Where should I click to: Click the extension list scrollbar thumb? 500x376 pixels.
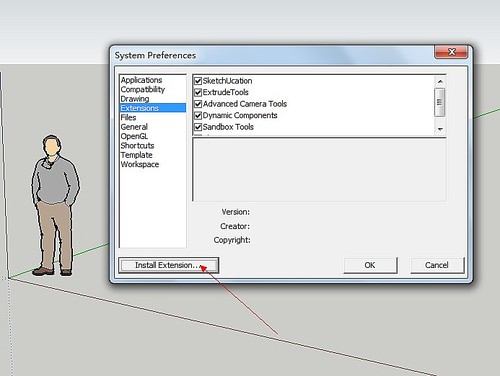(x=440, y=102)
